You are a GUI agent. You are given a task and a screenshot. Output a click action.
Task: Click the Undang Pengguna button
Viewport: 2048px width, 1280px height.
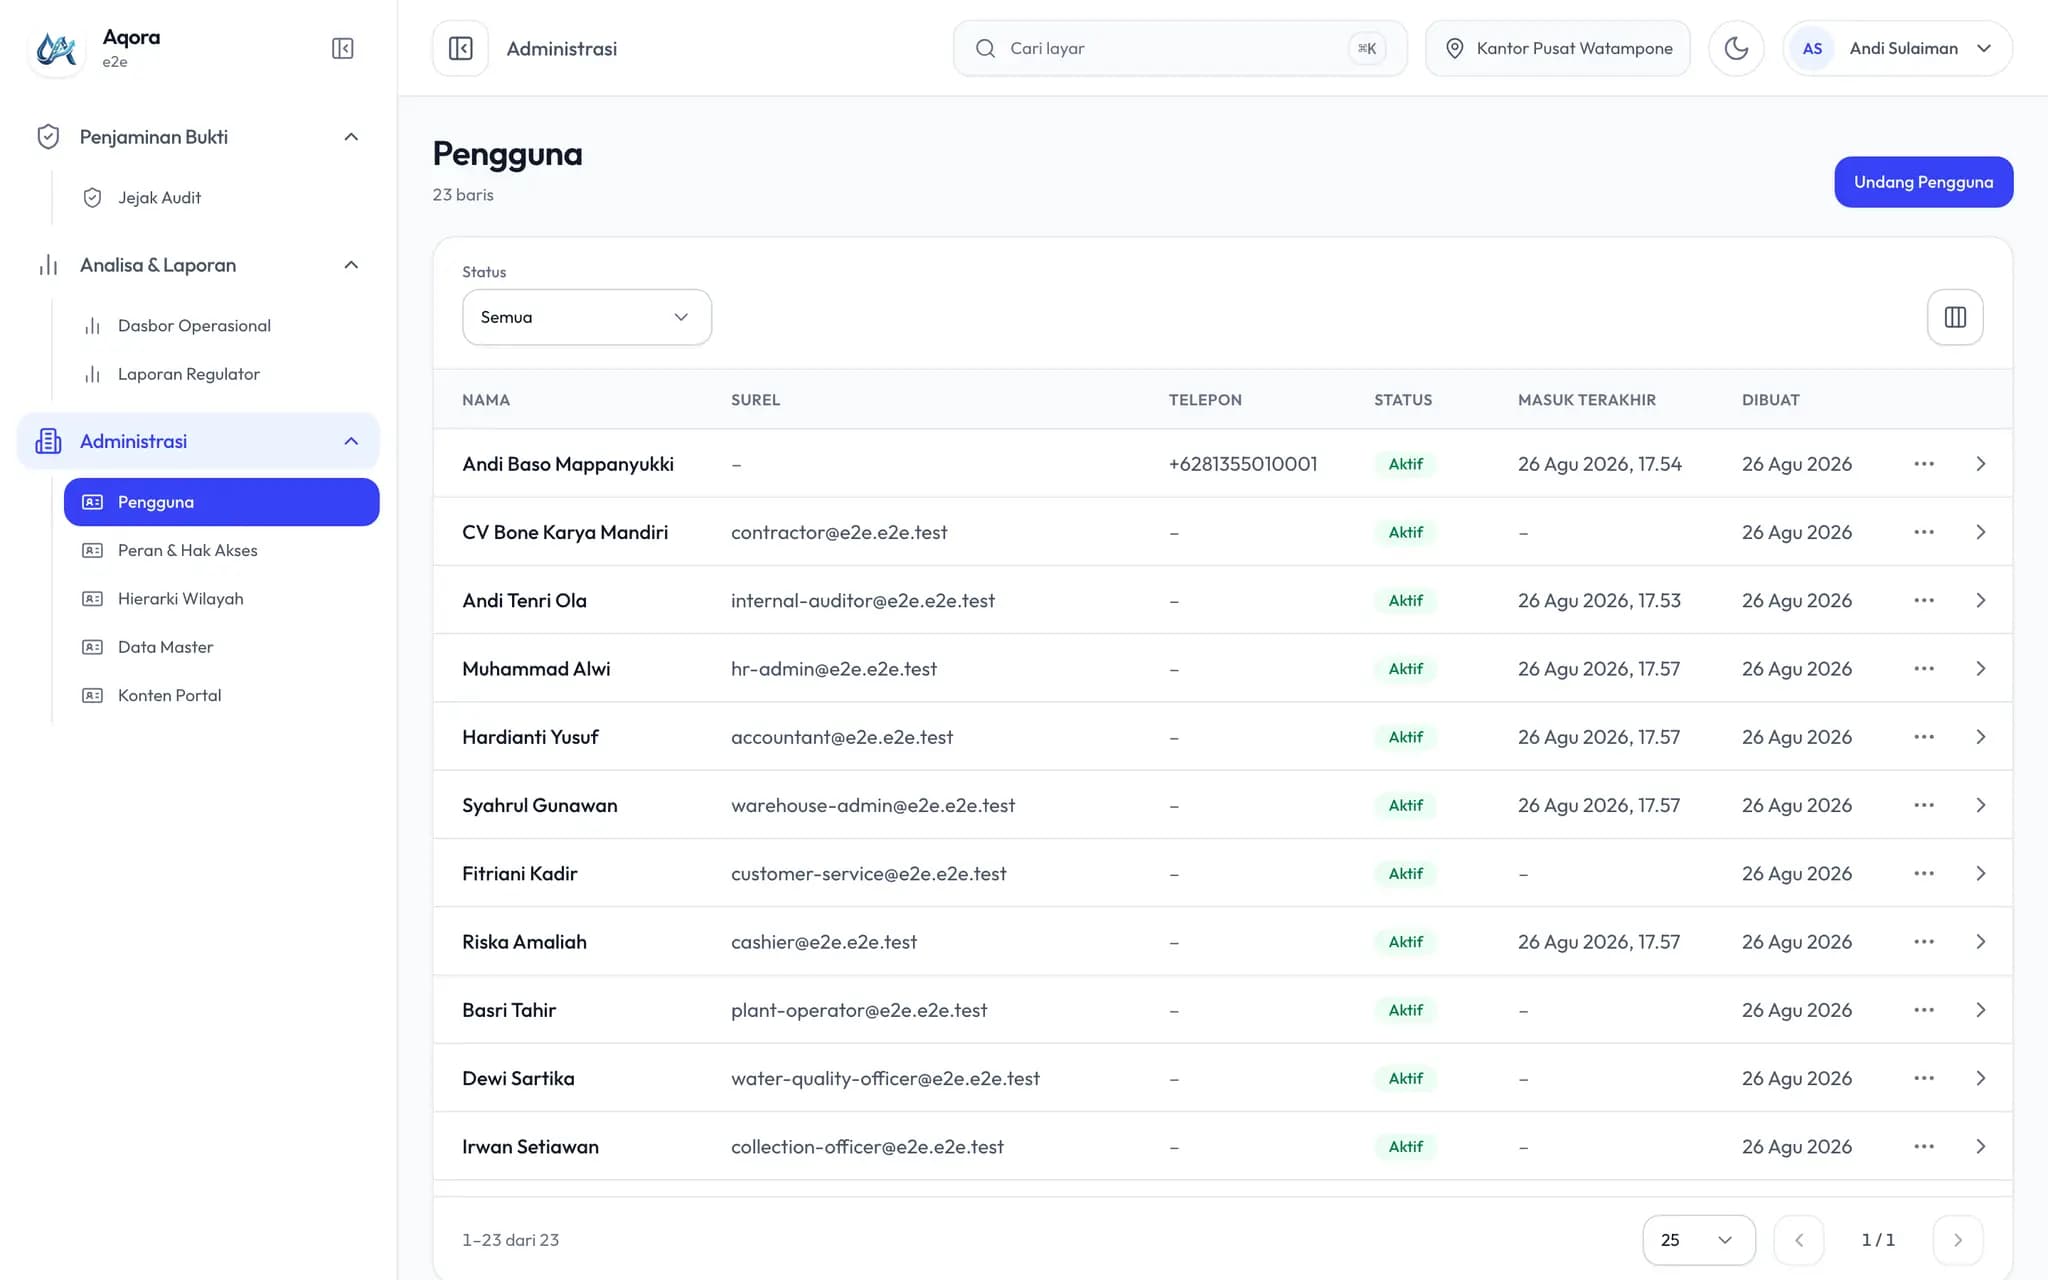[1923, 182]
